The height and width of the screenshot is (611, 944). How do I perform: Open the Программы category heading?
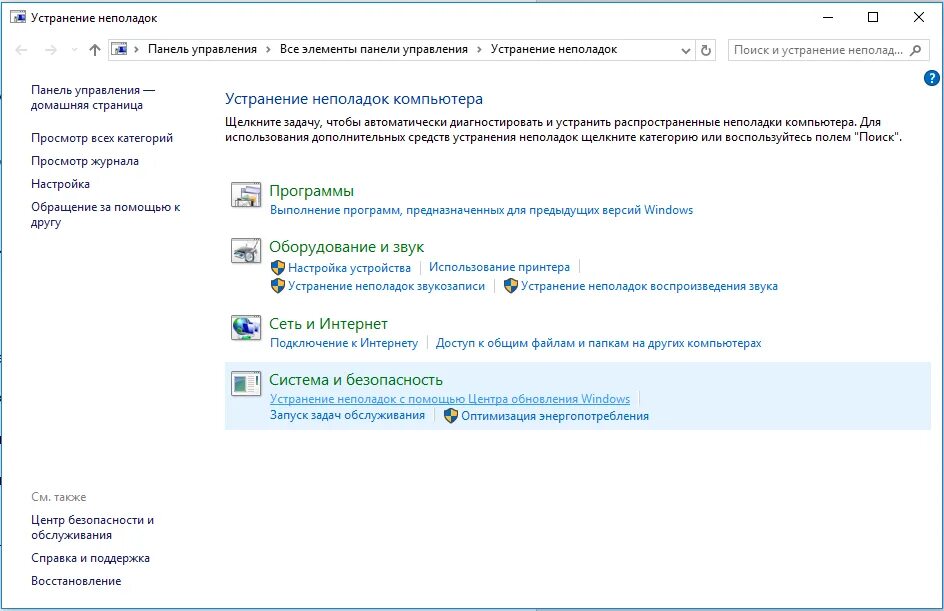coord(311,191)
